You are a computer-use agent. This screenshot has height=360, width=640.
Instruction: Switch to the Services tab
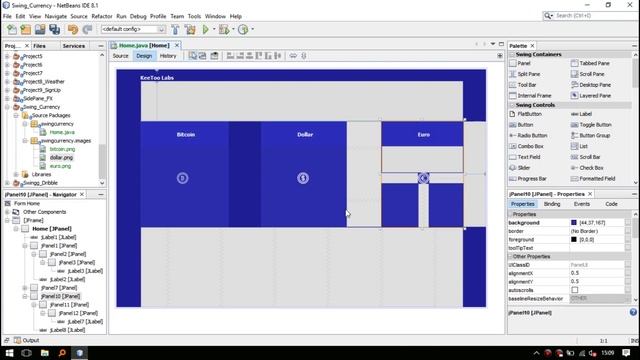(73, 46)
